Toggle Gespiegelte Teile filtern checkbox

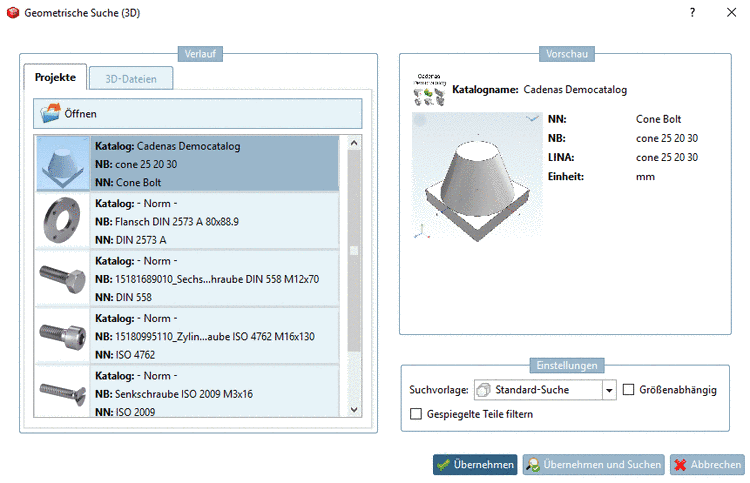tap(416, 414)
